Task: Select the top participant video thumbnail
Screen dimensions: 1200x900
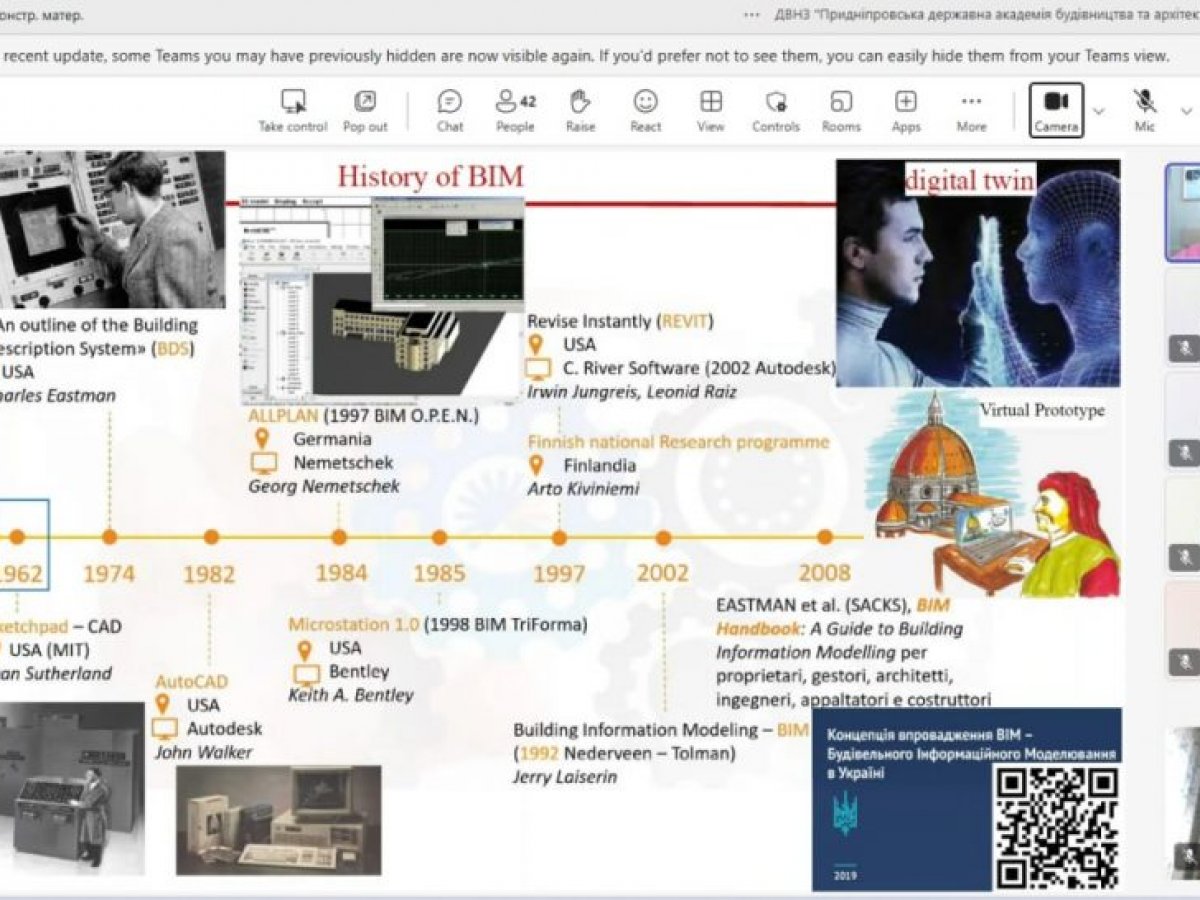Action: 1182,213
